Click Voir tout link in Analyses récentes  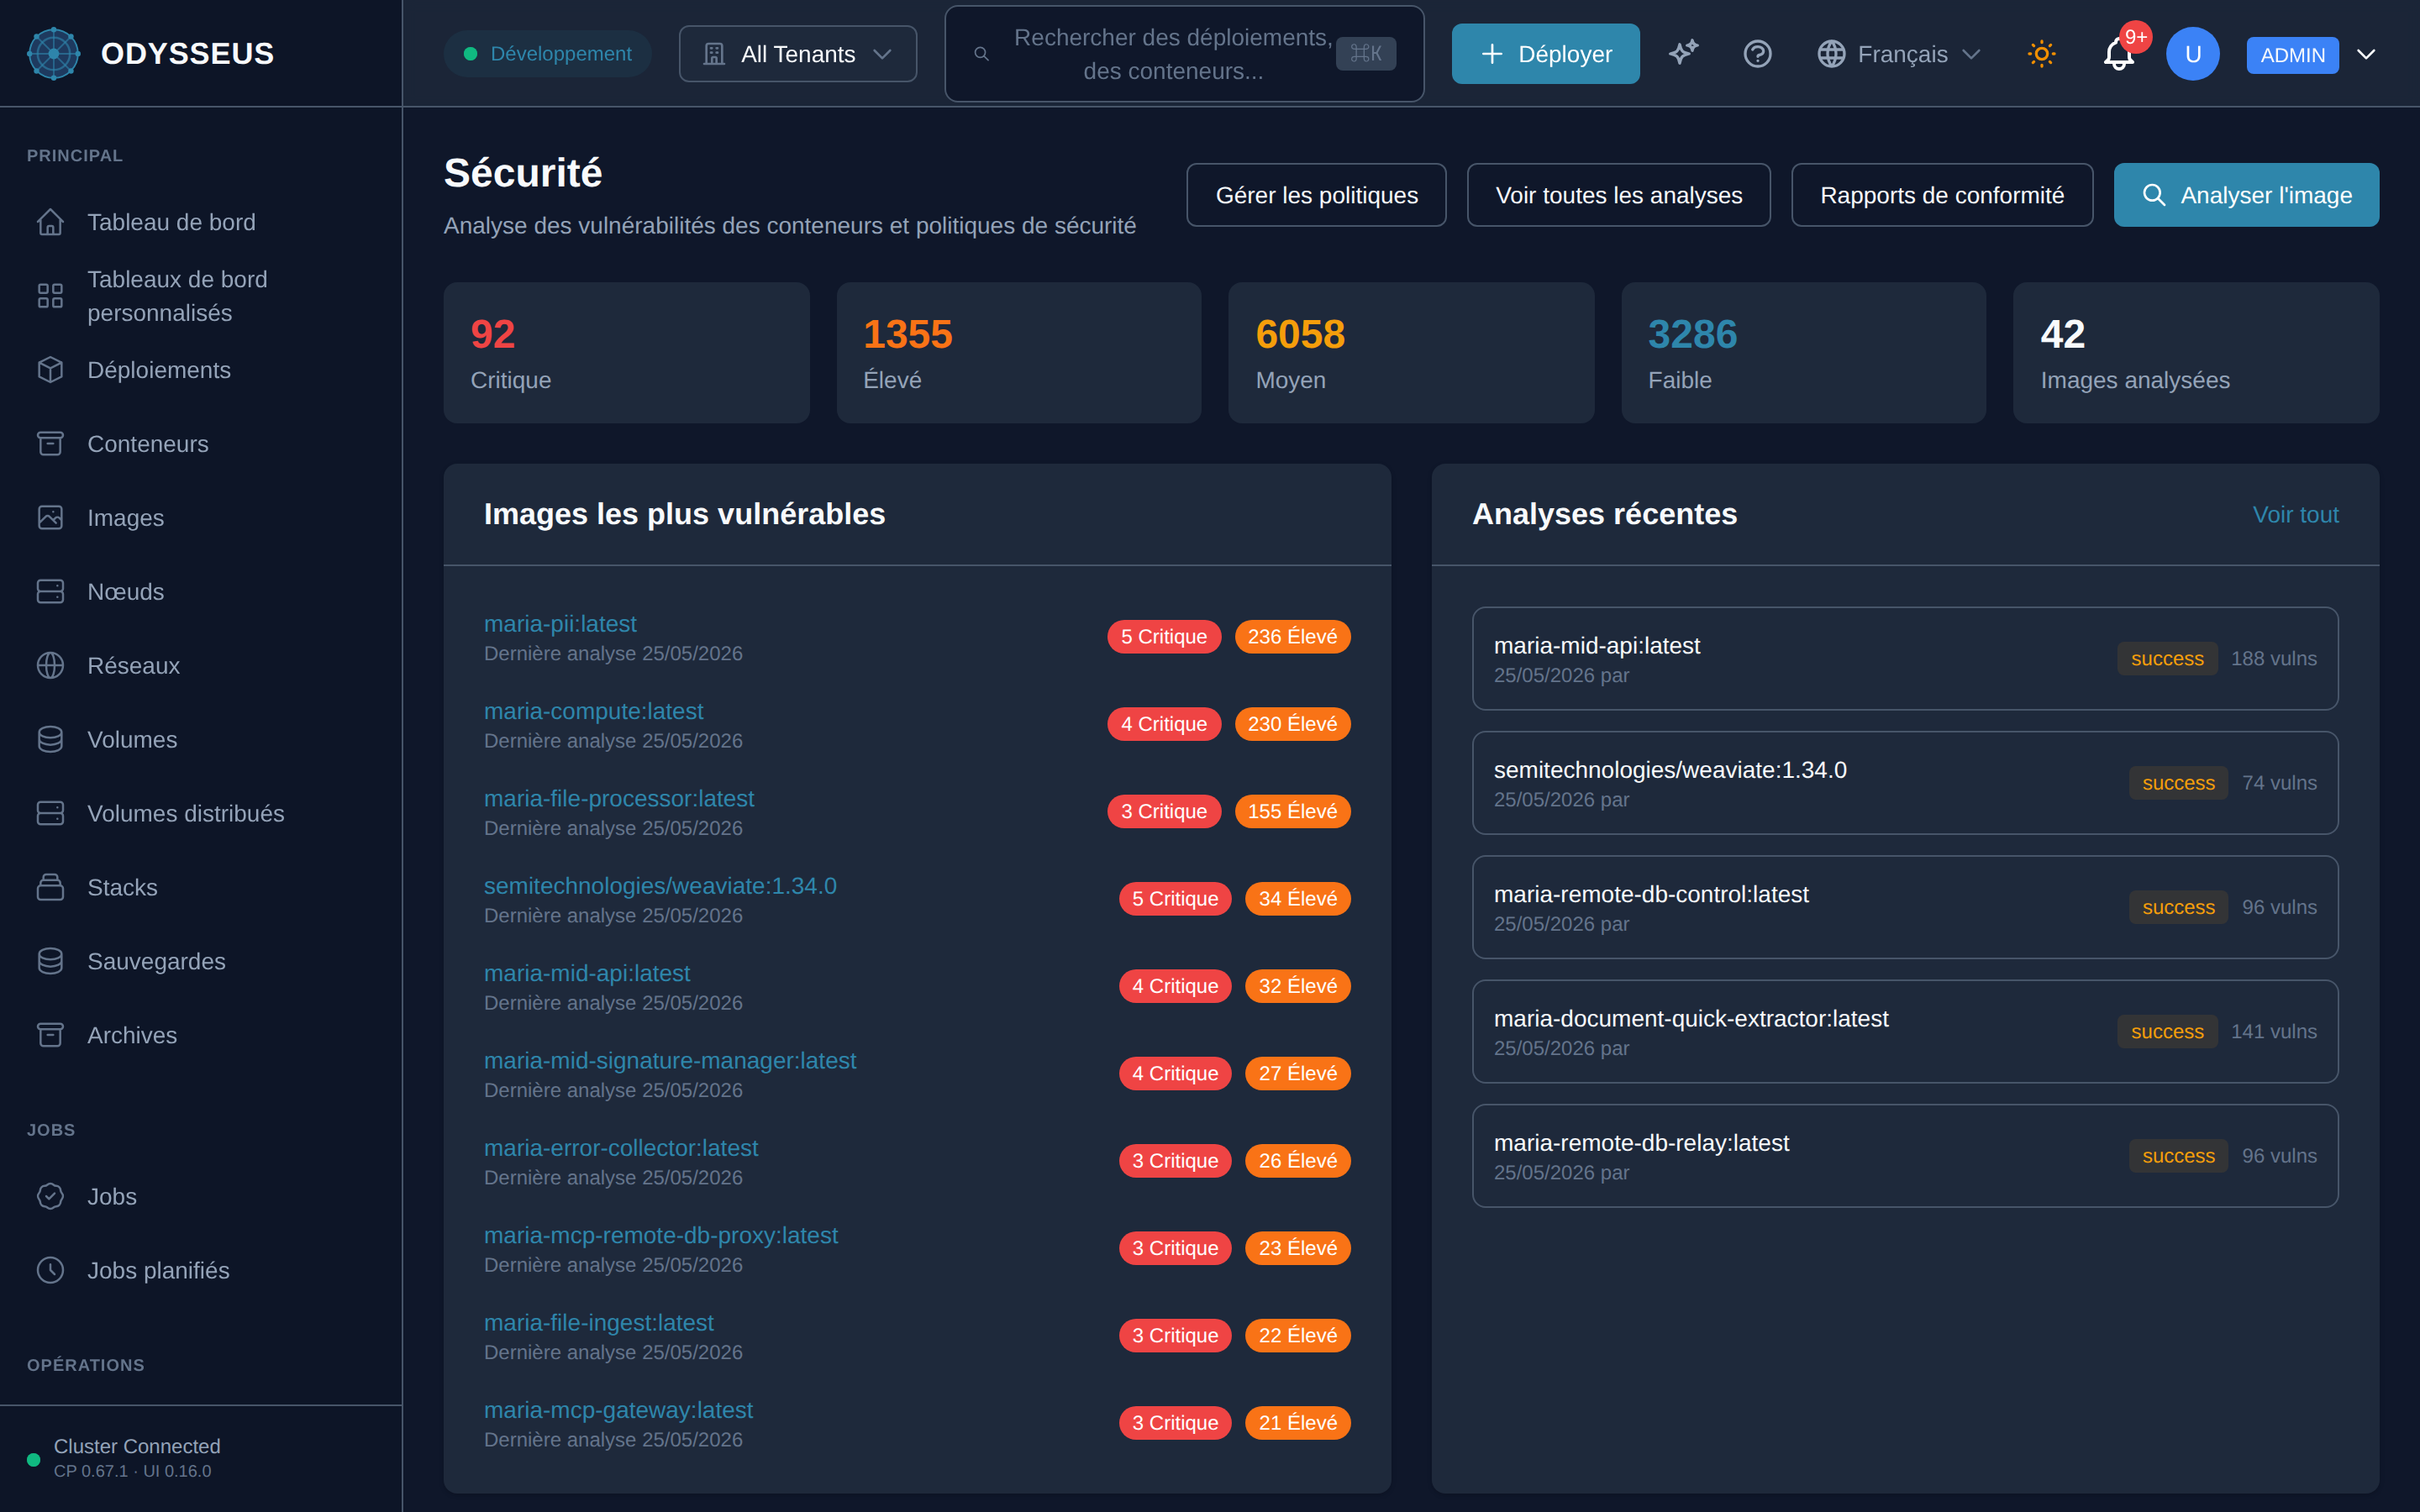pos(2295,515)
